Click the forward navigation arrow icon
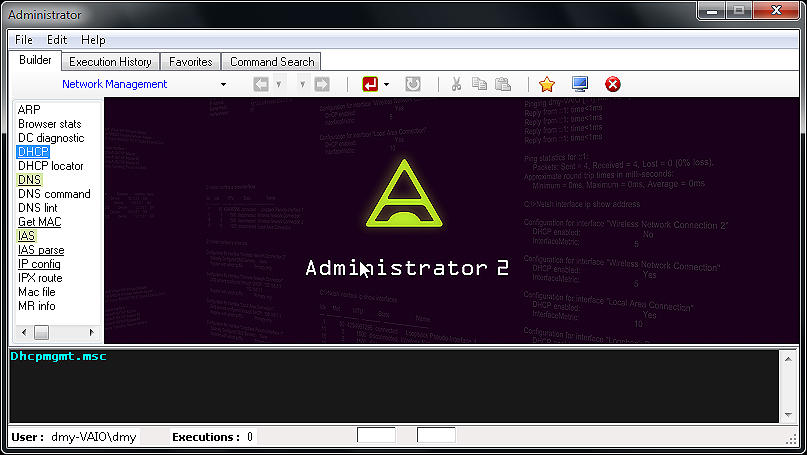 click(322, 84)
